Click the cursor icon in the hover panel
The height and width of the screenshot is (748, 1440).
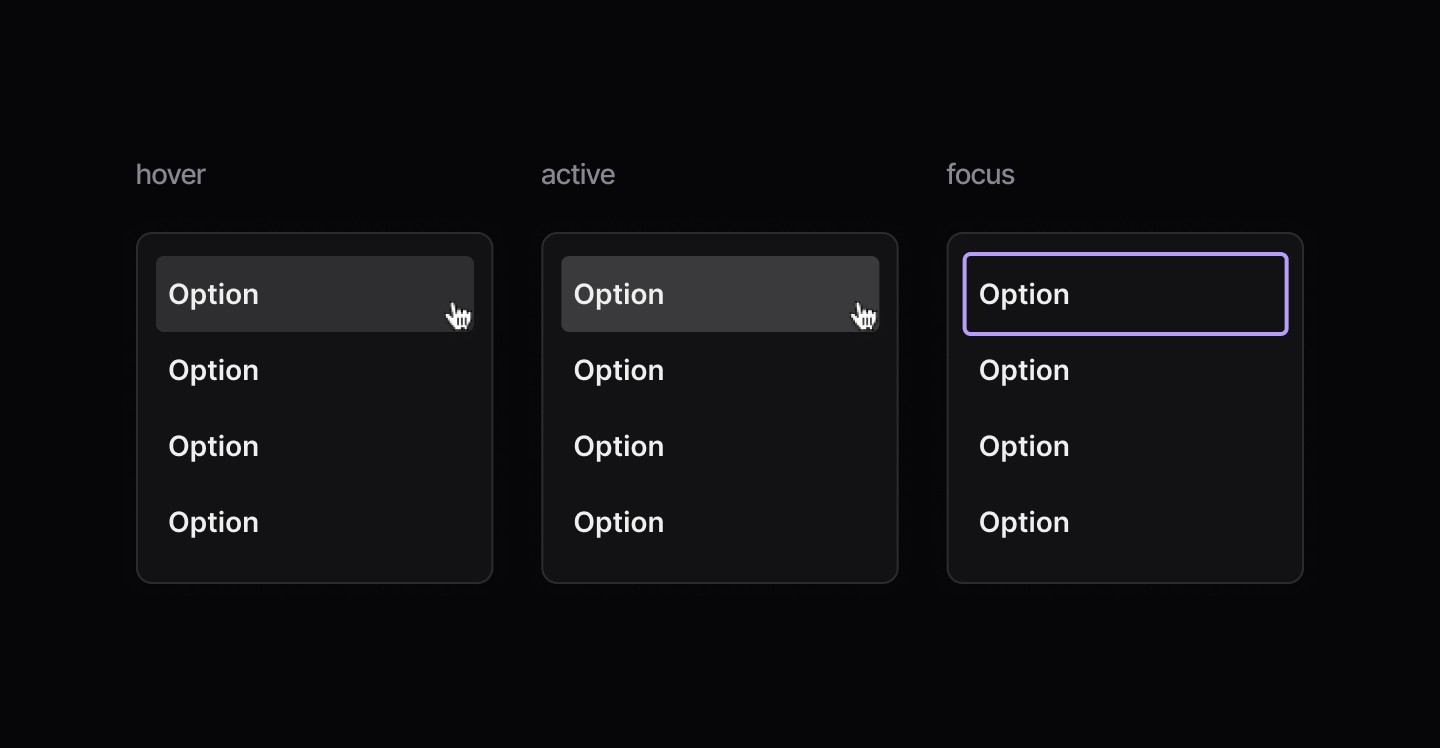458,314
